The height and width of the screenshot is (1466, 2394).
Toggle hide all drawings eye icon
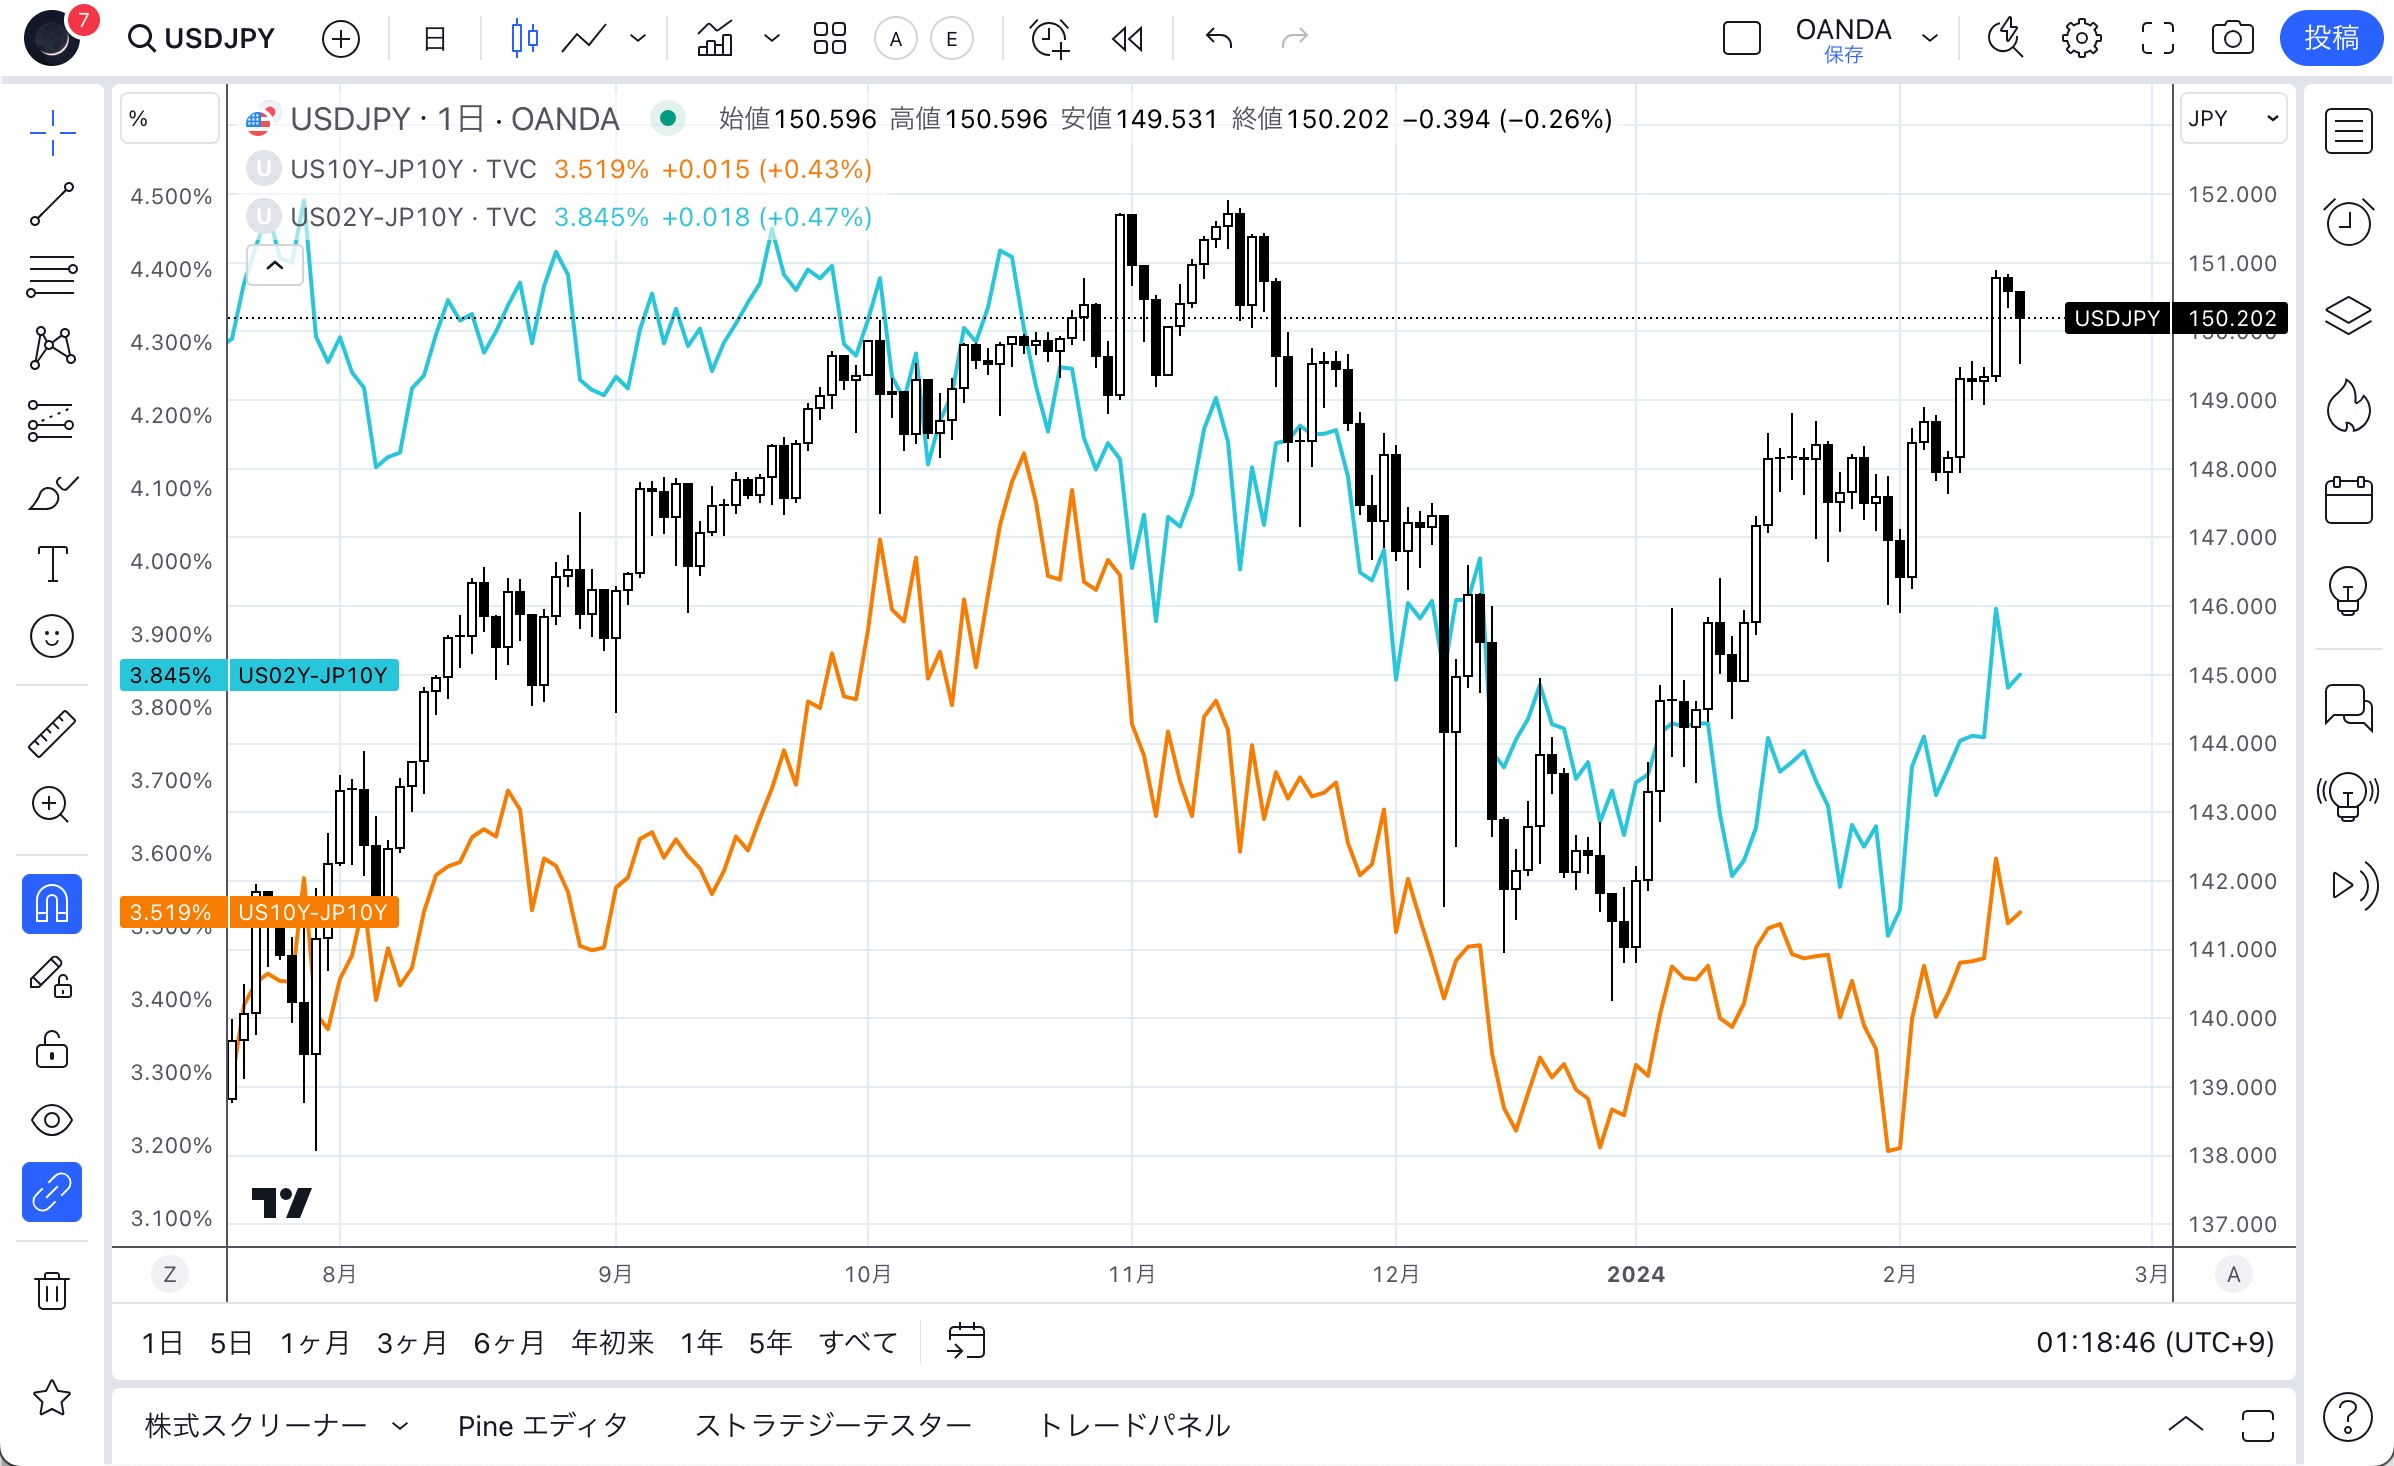click(x=52, y=1120)
